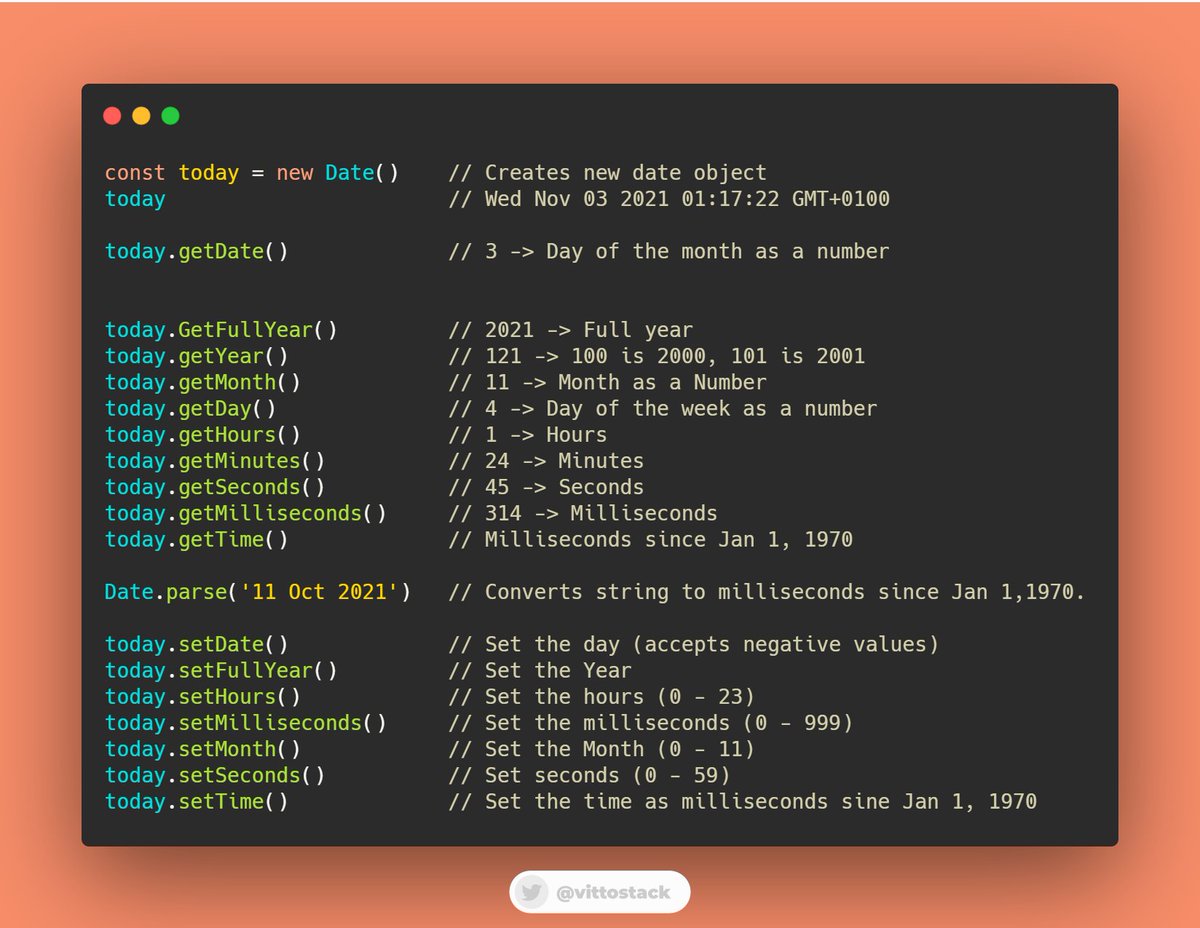Screen dimensions: 1200x928
Task: Click the red close dot
Action: pos(112,116)
